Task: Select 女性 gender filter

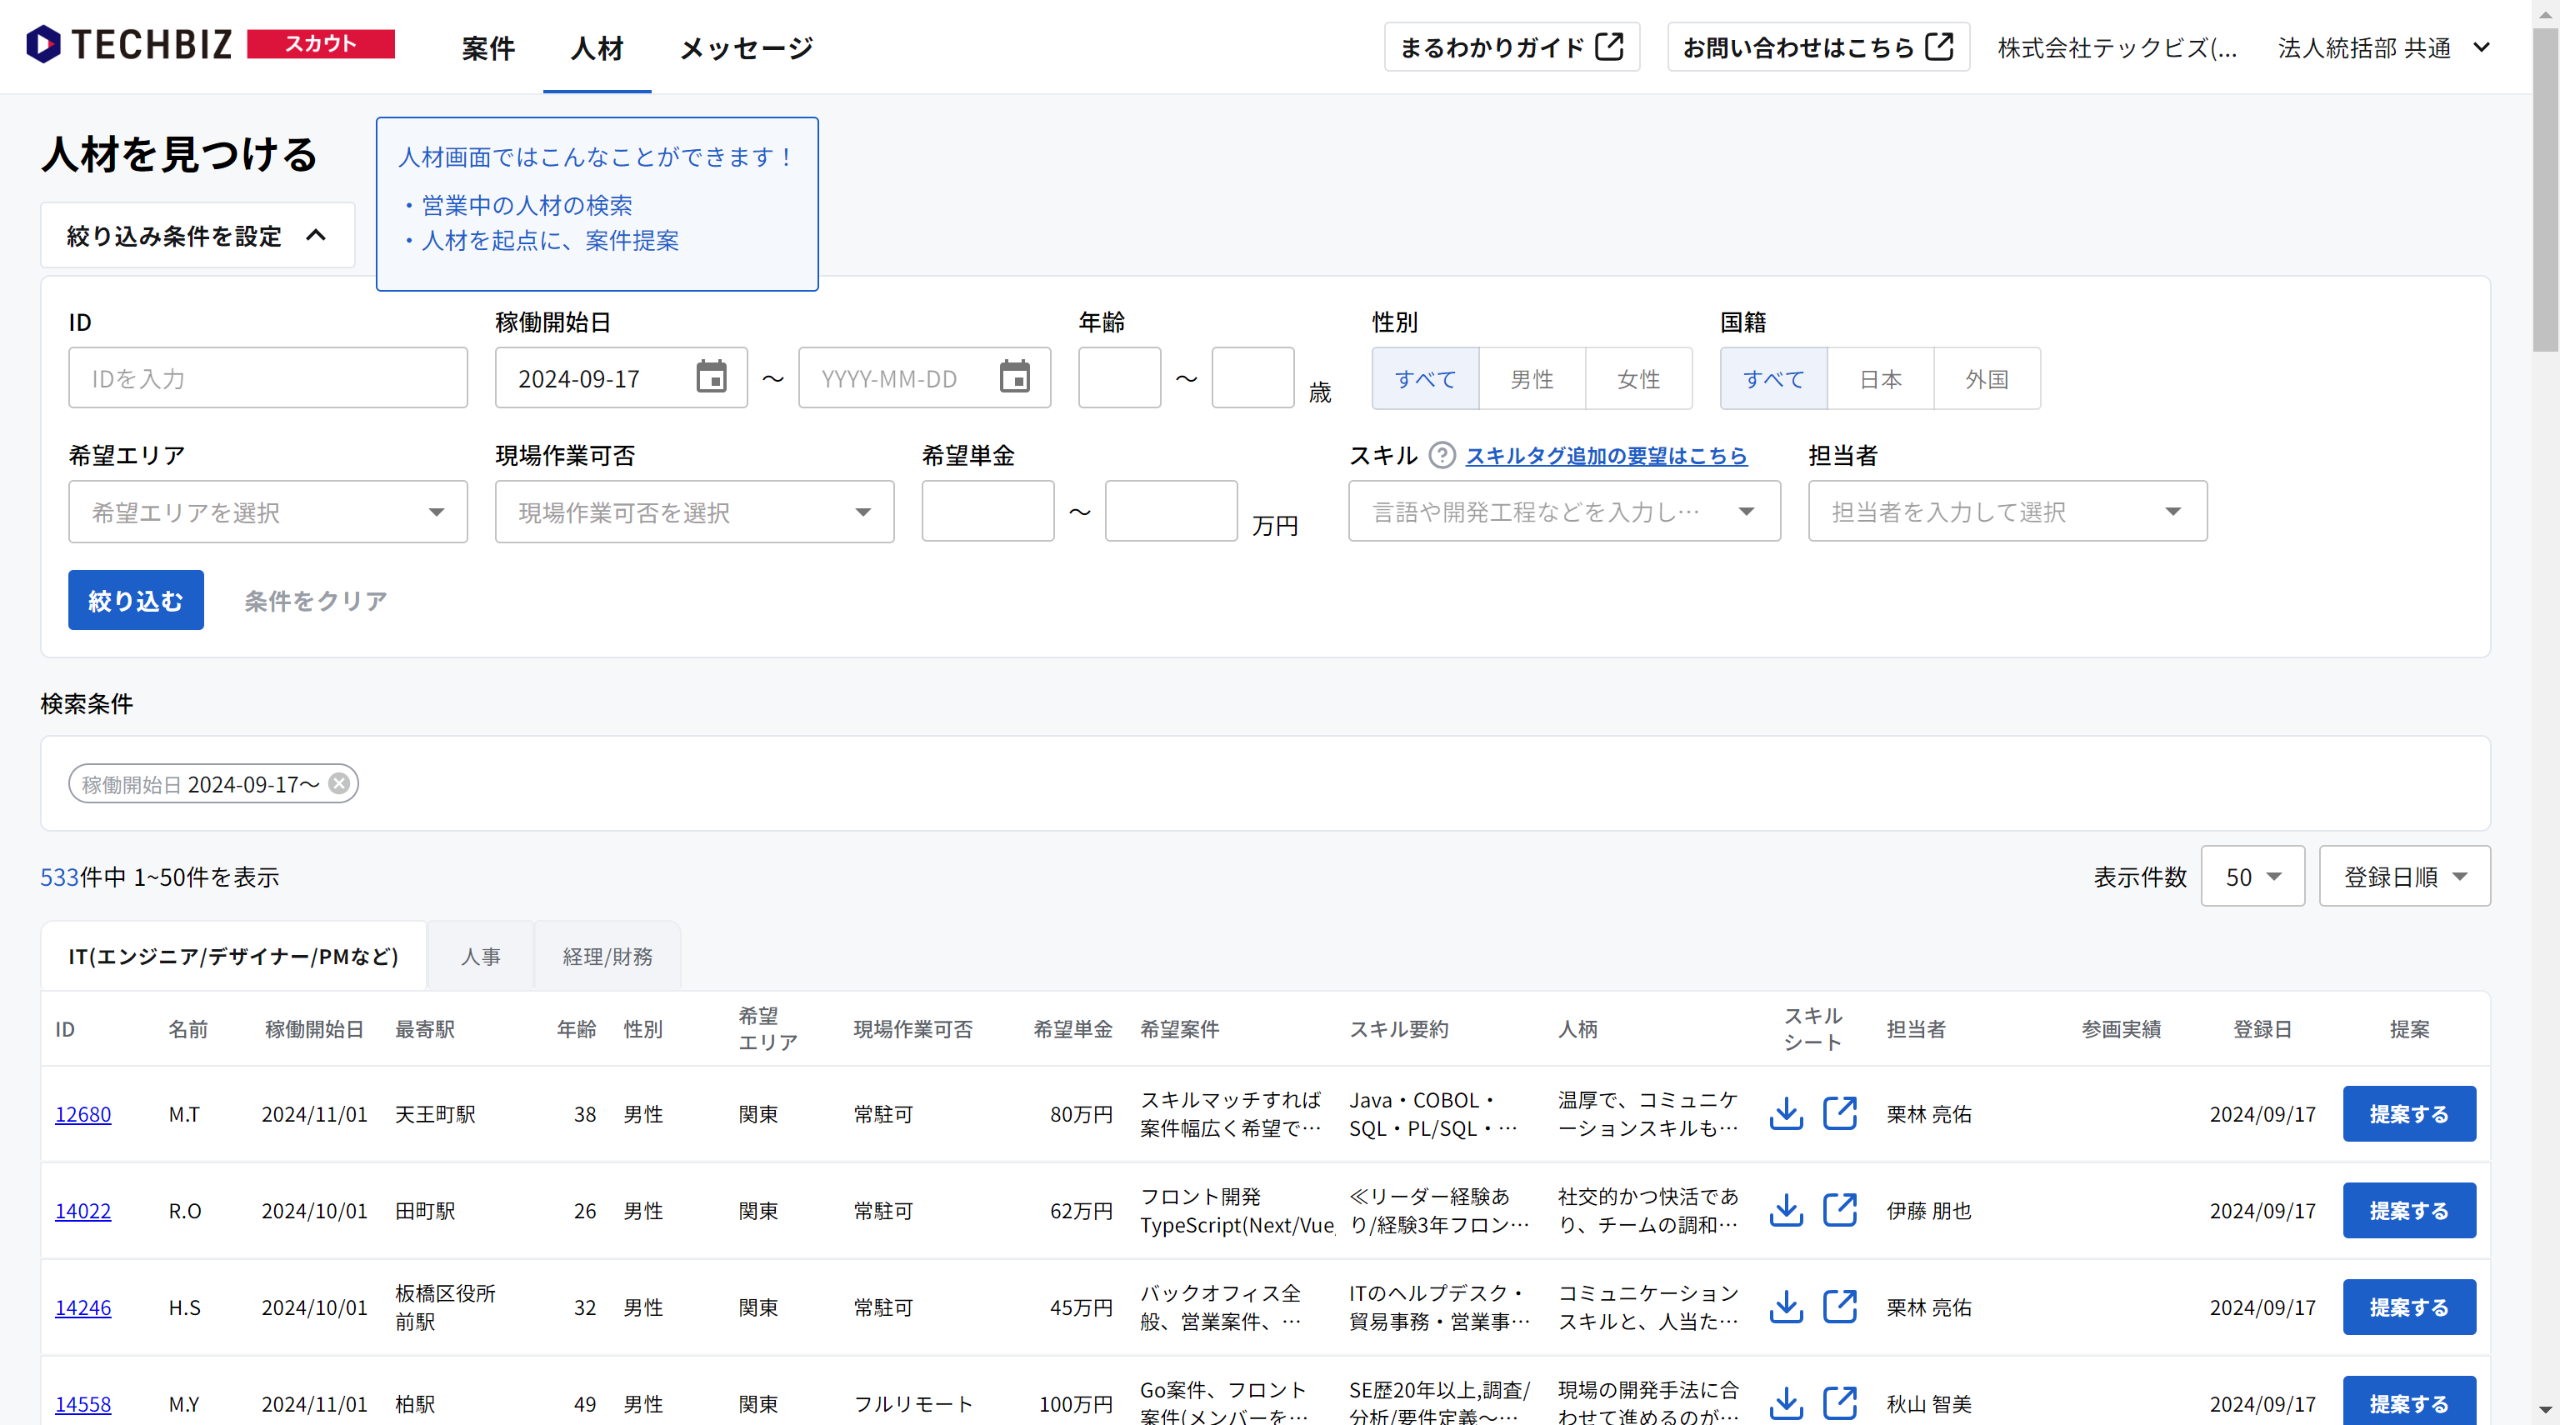Action: [1638, 379]
